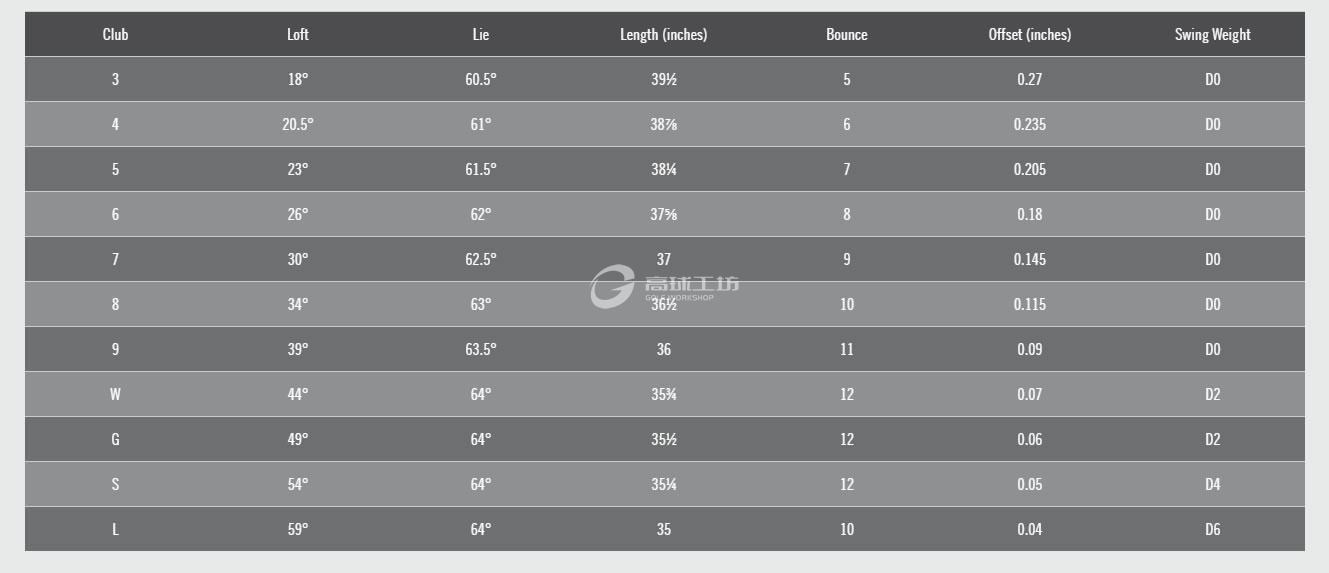Select the 20.5° loft value
This screenshot has height=573, width=1329.
point(297,124)
